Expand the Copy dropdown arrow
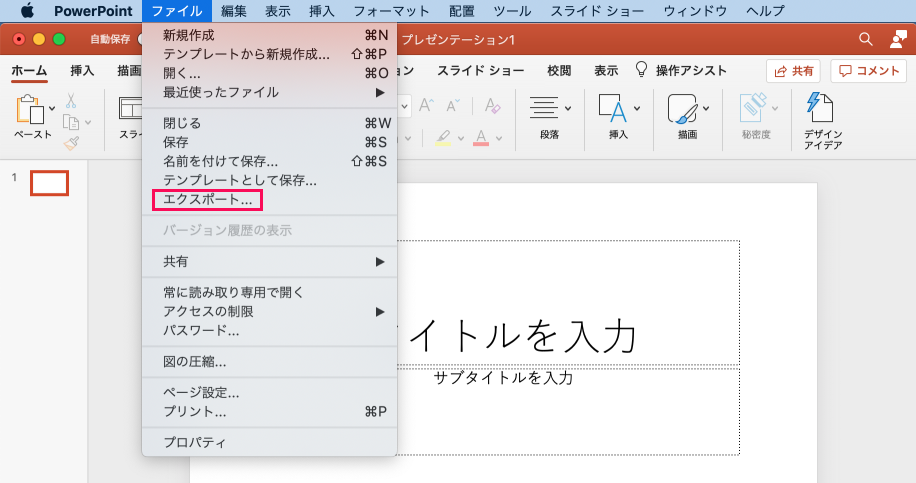This screenshot has height=483, width=916. 88,123
